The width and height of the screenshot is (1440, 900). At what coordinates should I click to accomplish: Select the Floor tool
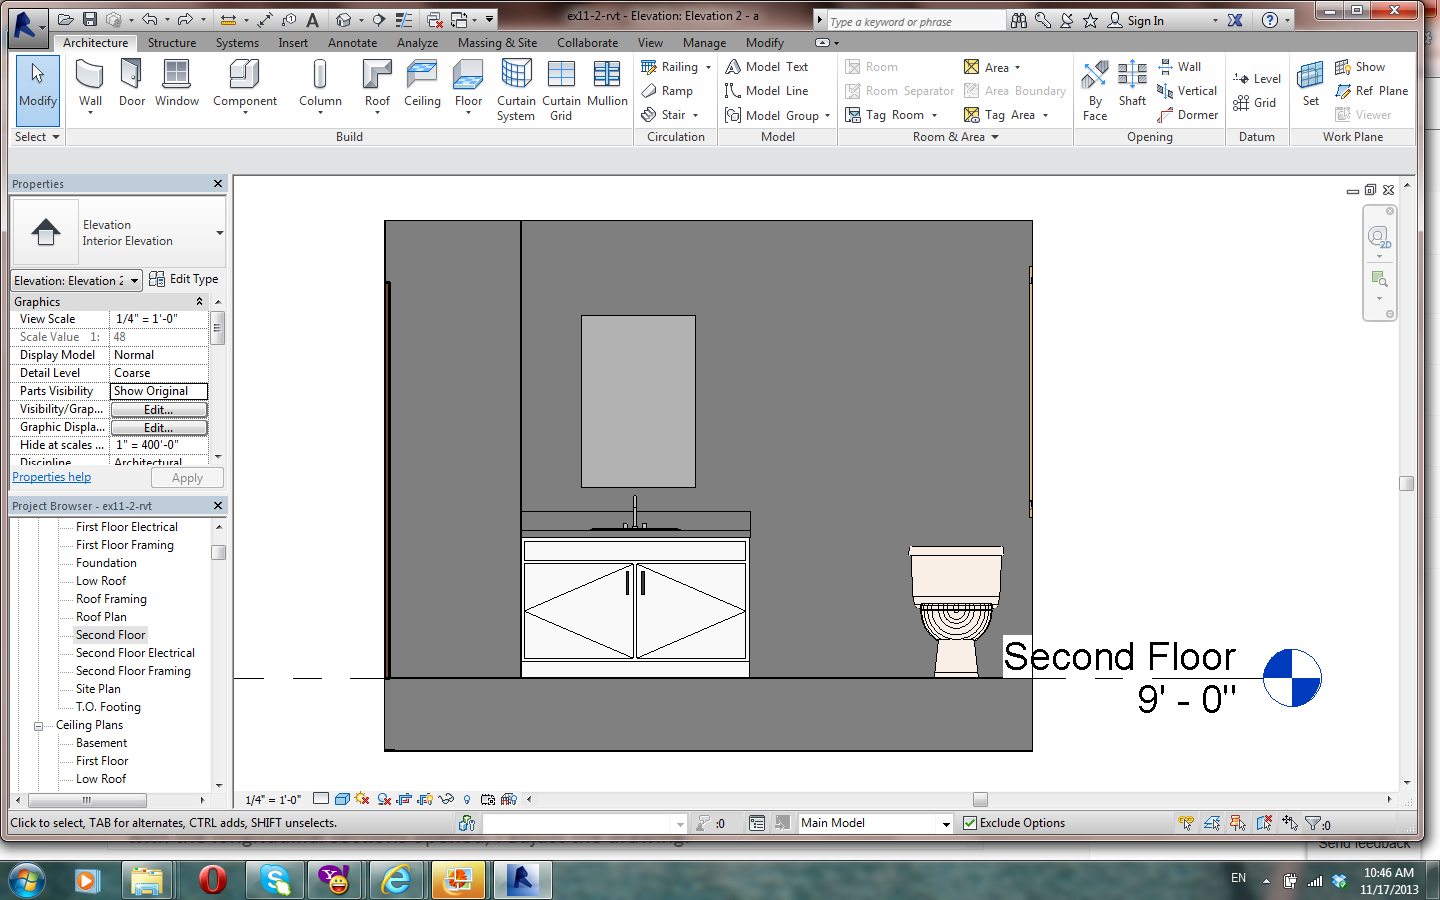pyautogui.click(x=468, y=85)
